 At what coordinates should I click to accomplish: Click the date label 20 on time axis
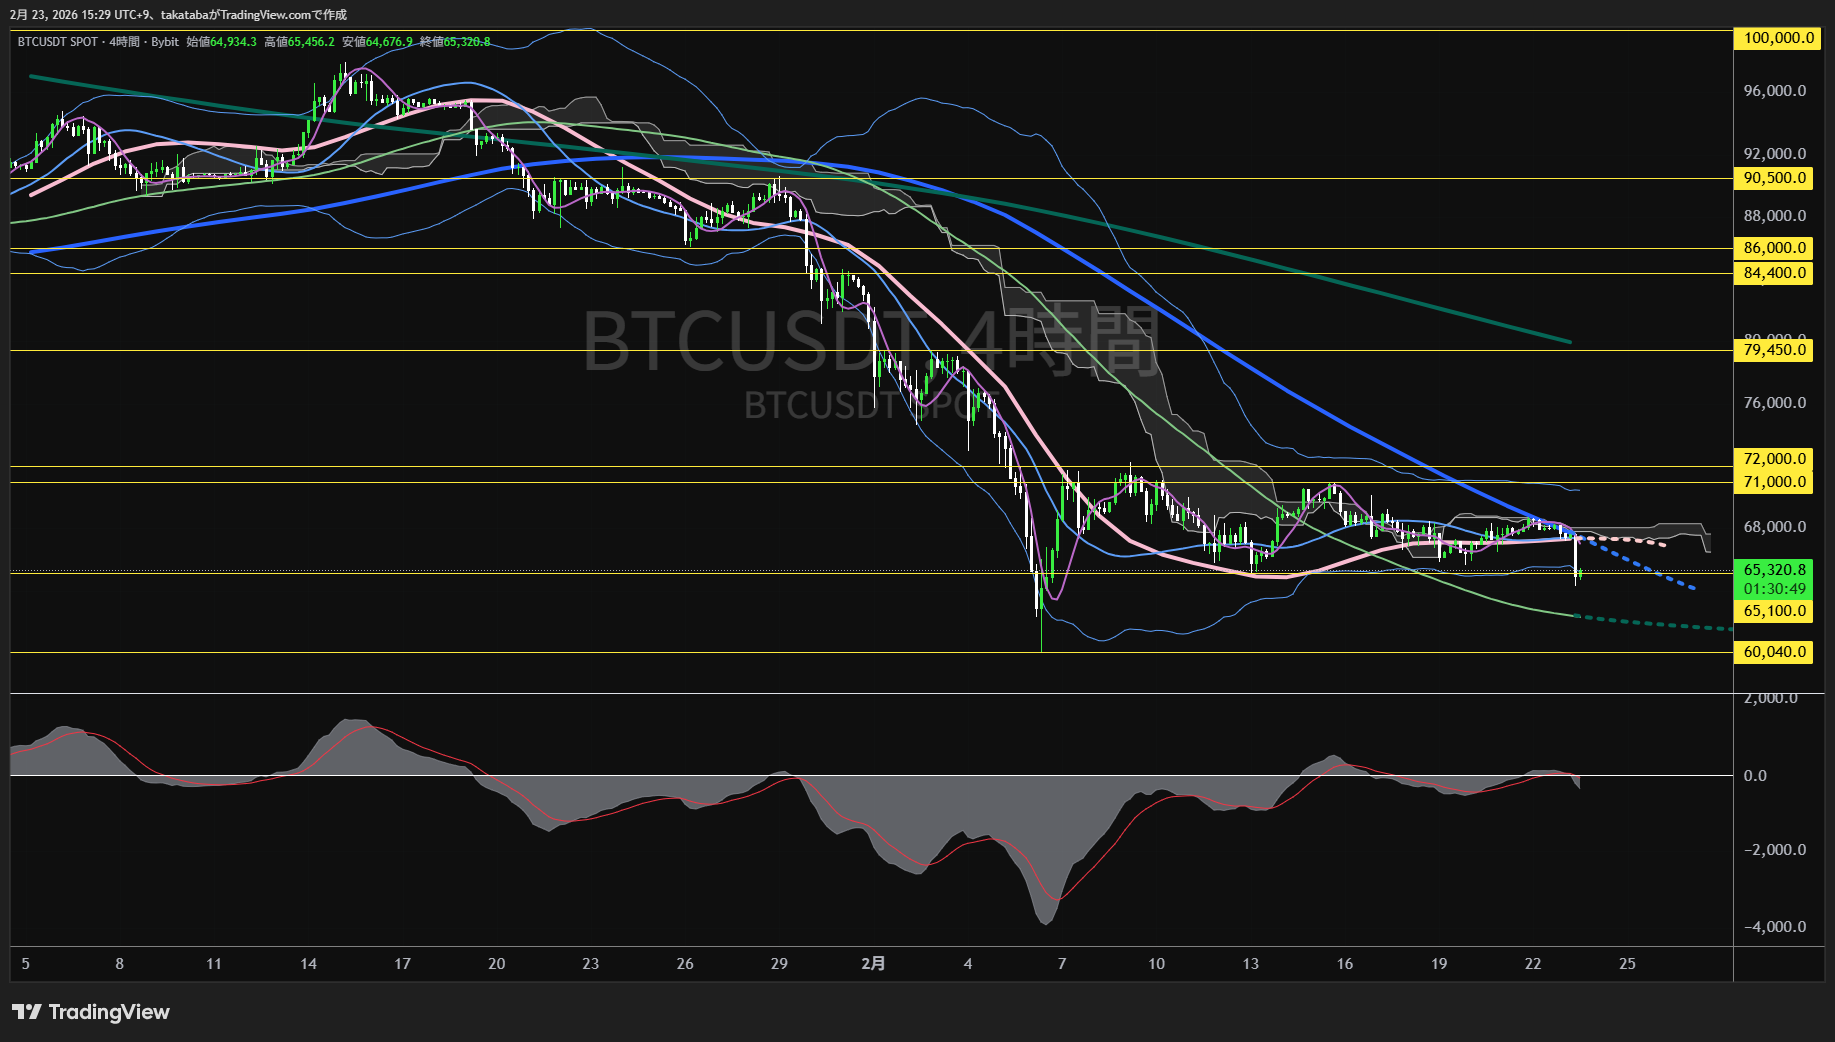(497, 964)
